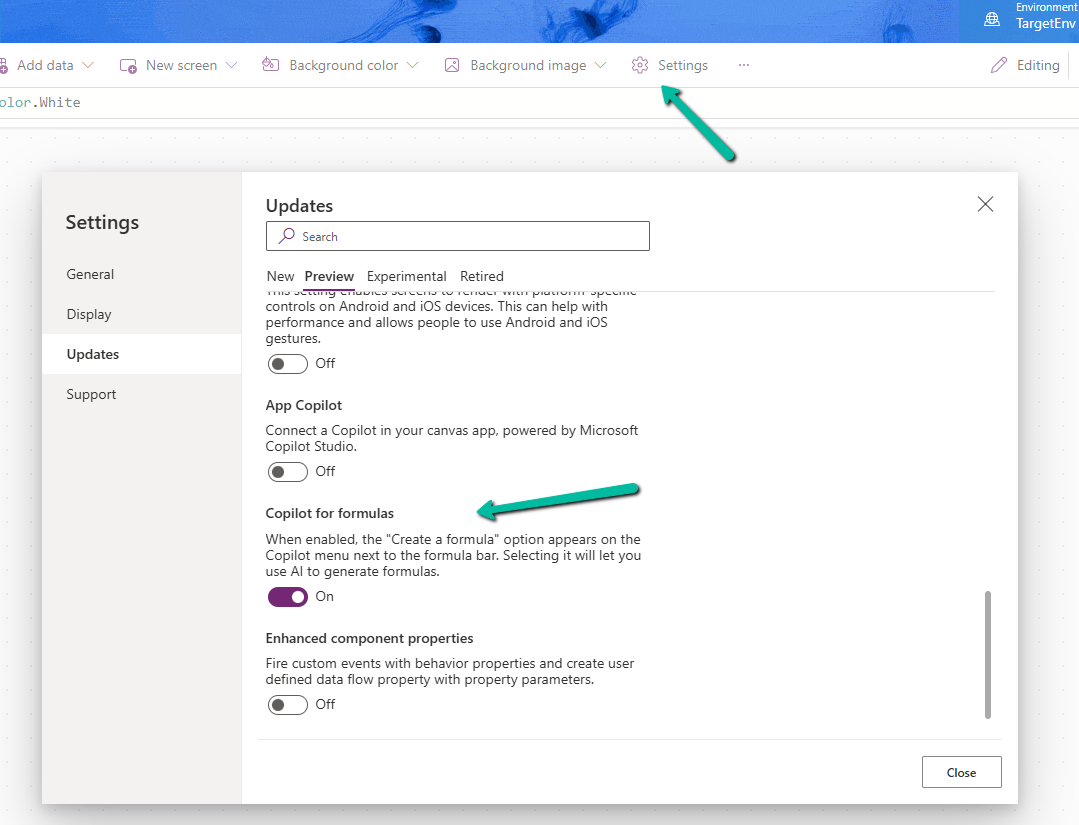Click the Background image icon

(452, 65)
